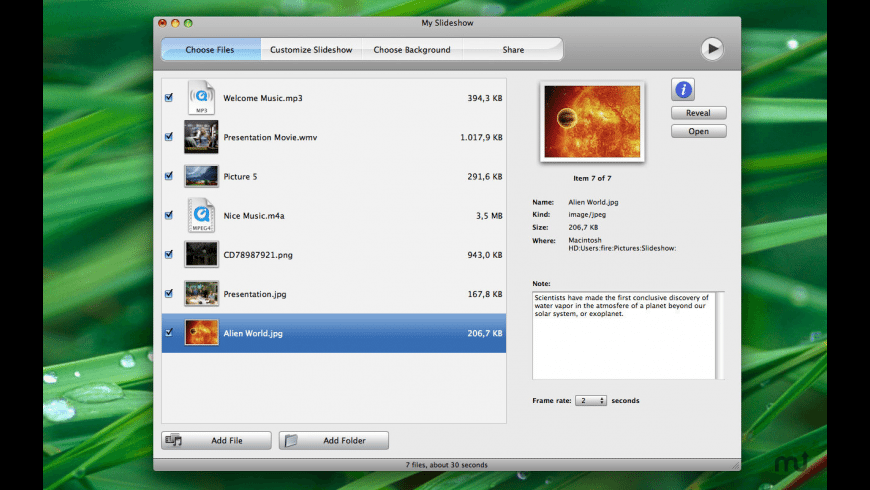Uncheck the Welcome Music.mp3 checkbox

pyautogui.click(x=169, y=98)
